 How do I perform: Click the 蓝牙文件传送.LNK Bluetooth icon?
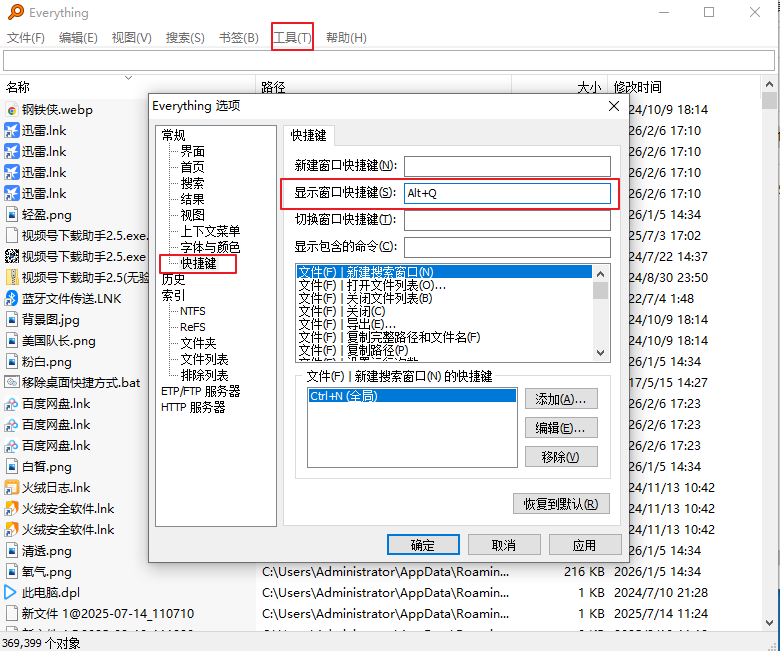pyautogui.click(x=11, y=299)
